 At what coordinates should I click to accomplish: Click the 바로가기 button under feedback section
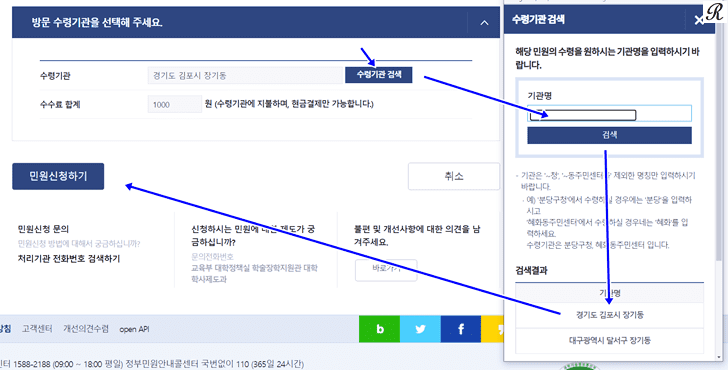[x=386, y=270]
